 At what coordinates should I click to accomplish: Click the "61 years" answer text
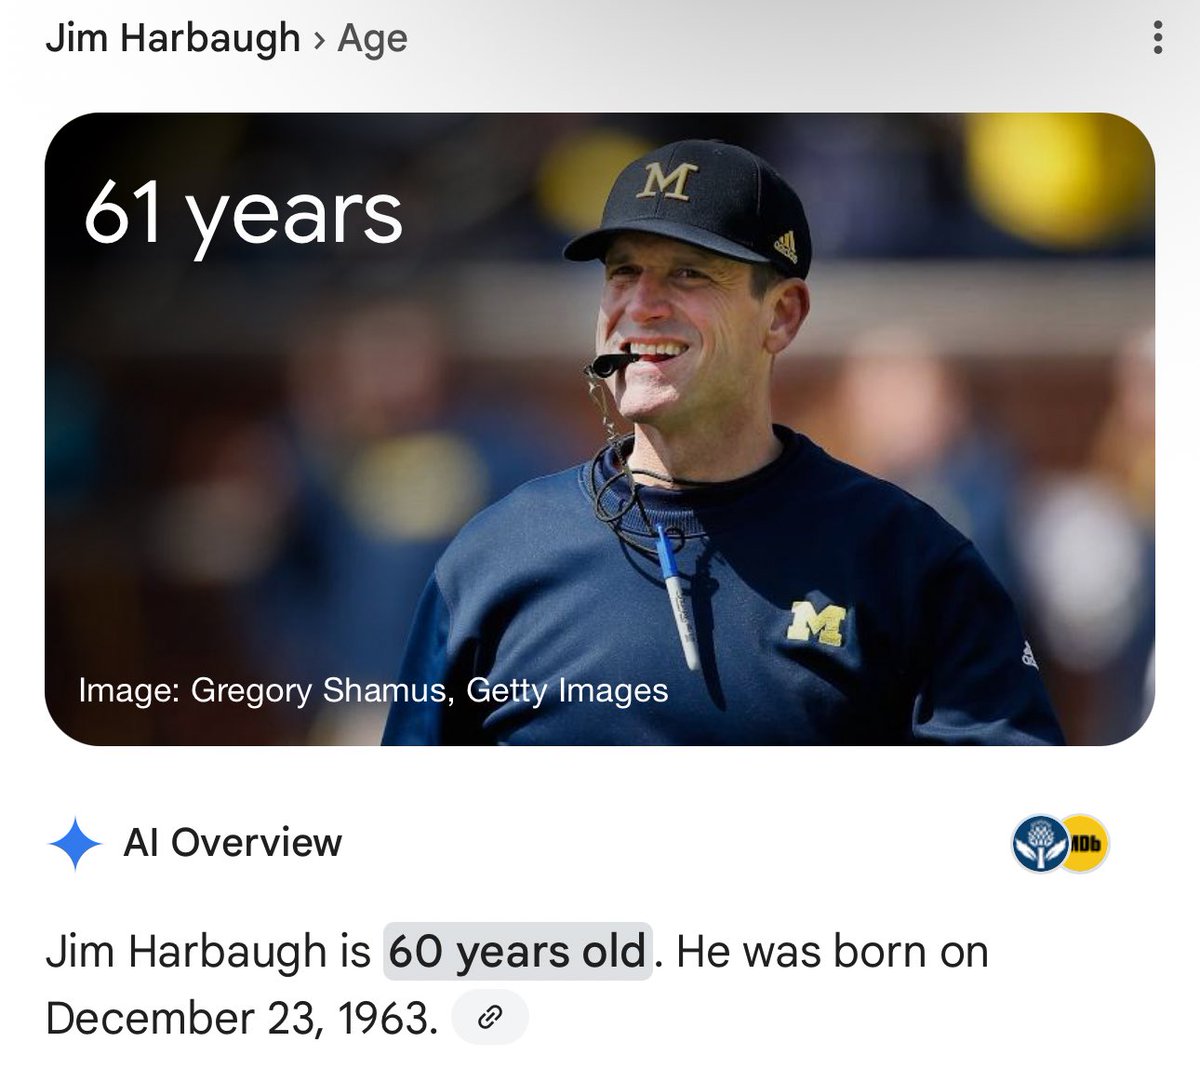tap(244, 213)
